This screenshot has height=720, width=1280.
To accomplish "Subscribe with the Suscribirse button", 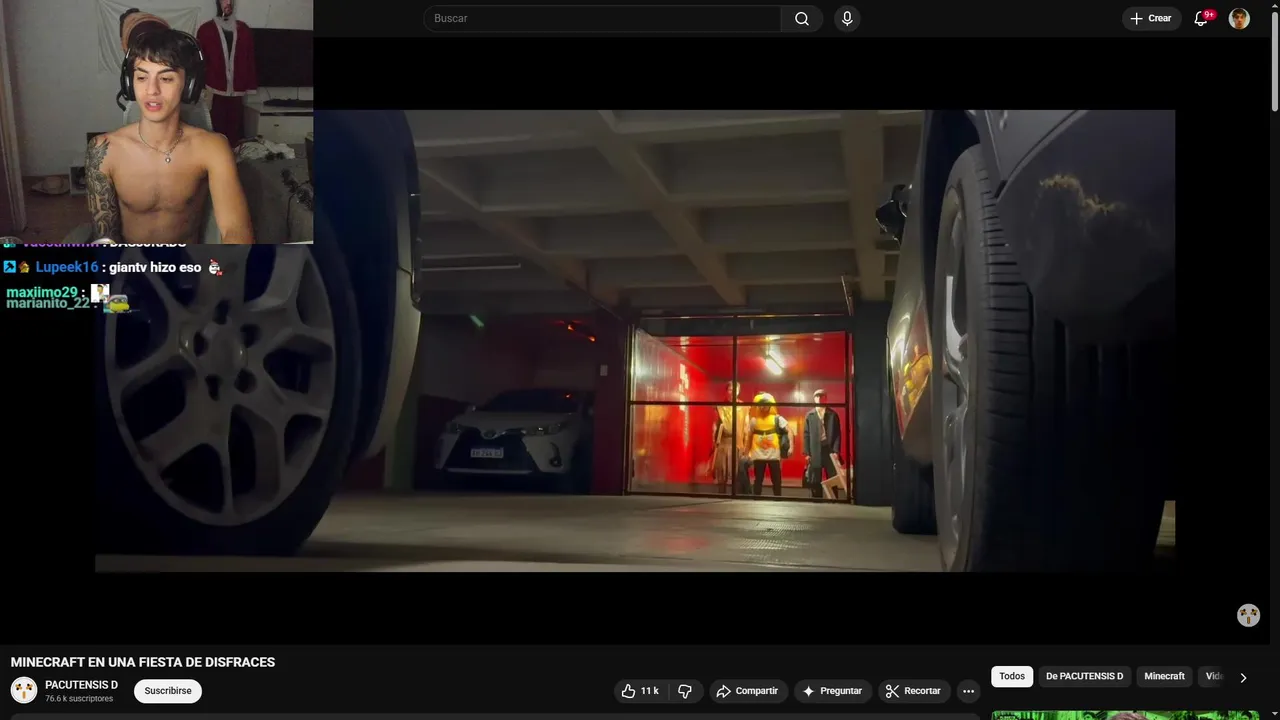I will 168,691.
